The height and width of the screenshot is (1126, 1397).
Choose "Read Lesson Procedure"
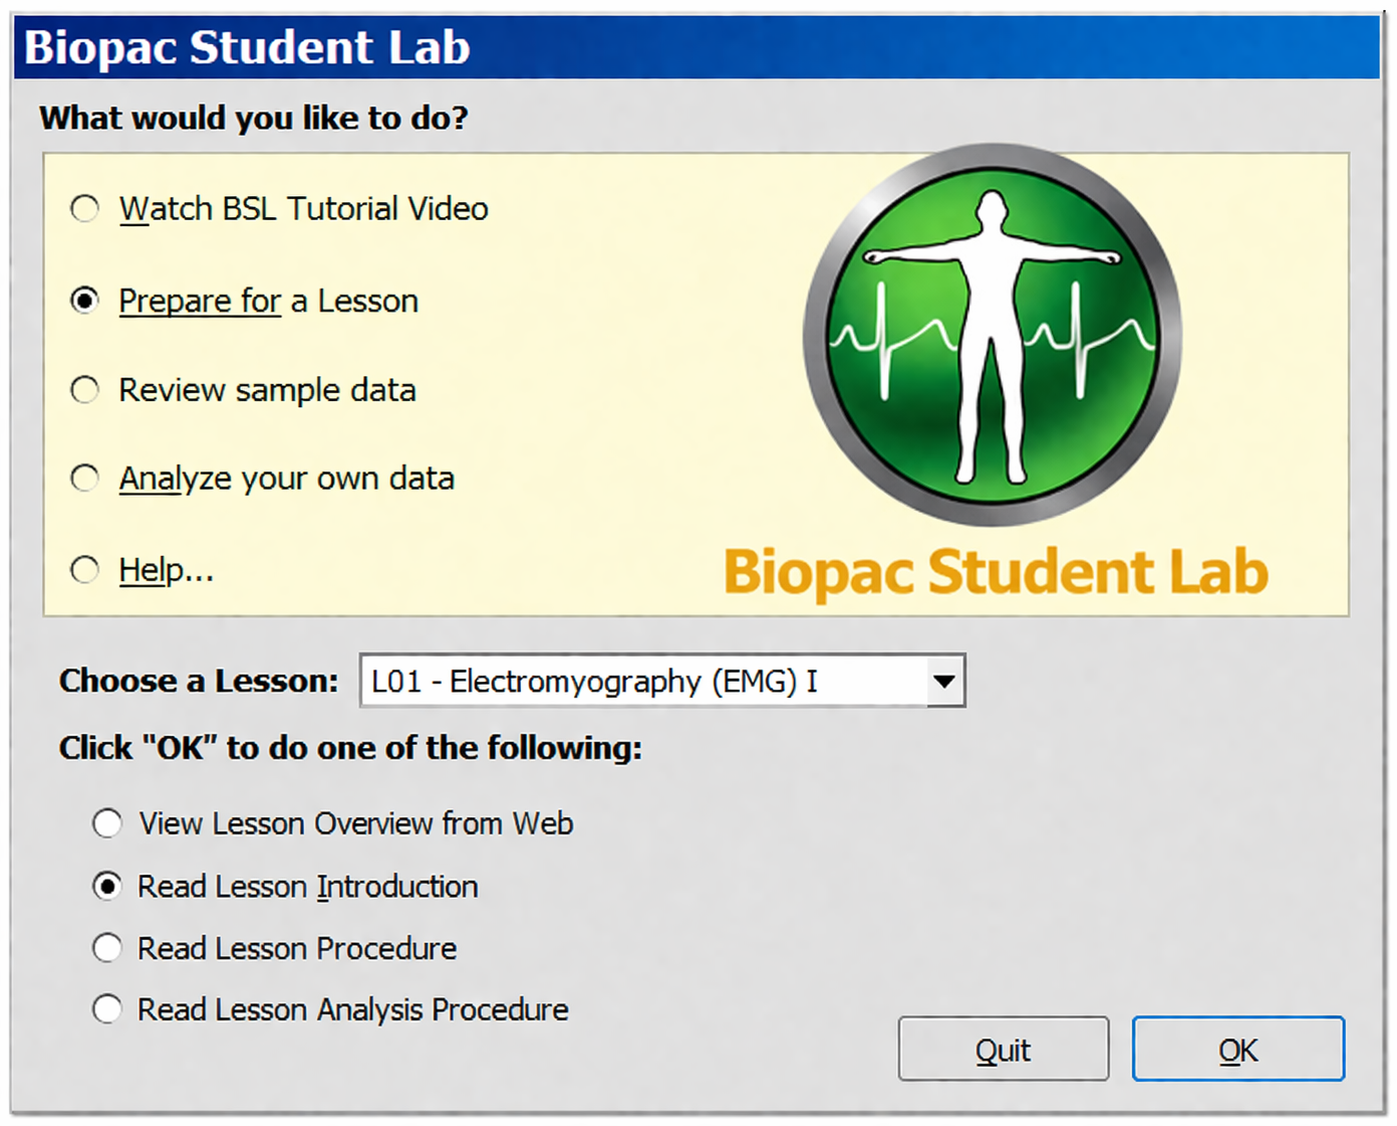click(x=107, y=948)
